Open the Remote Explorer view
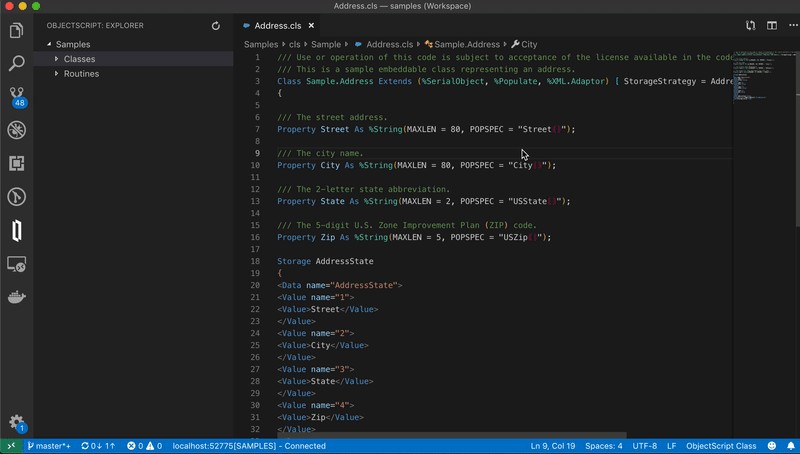 16,264
